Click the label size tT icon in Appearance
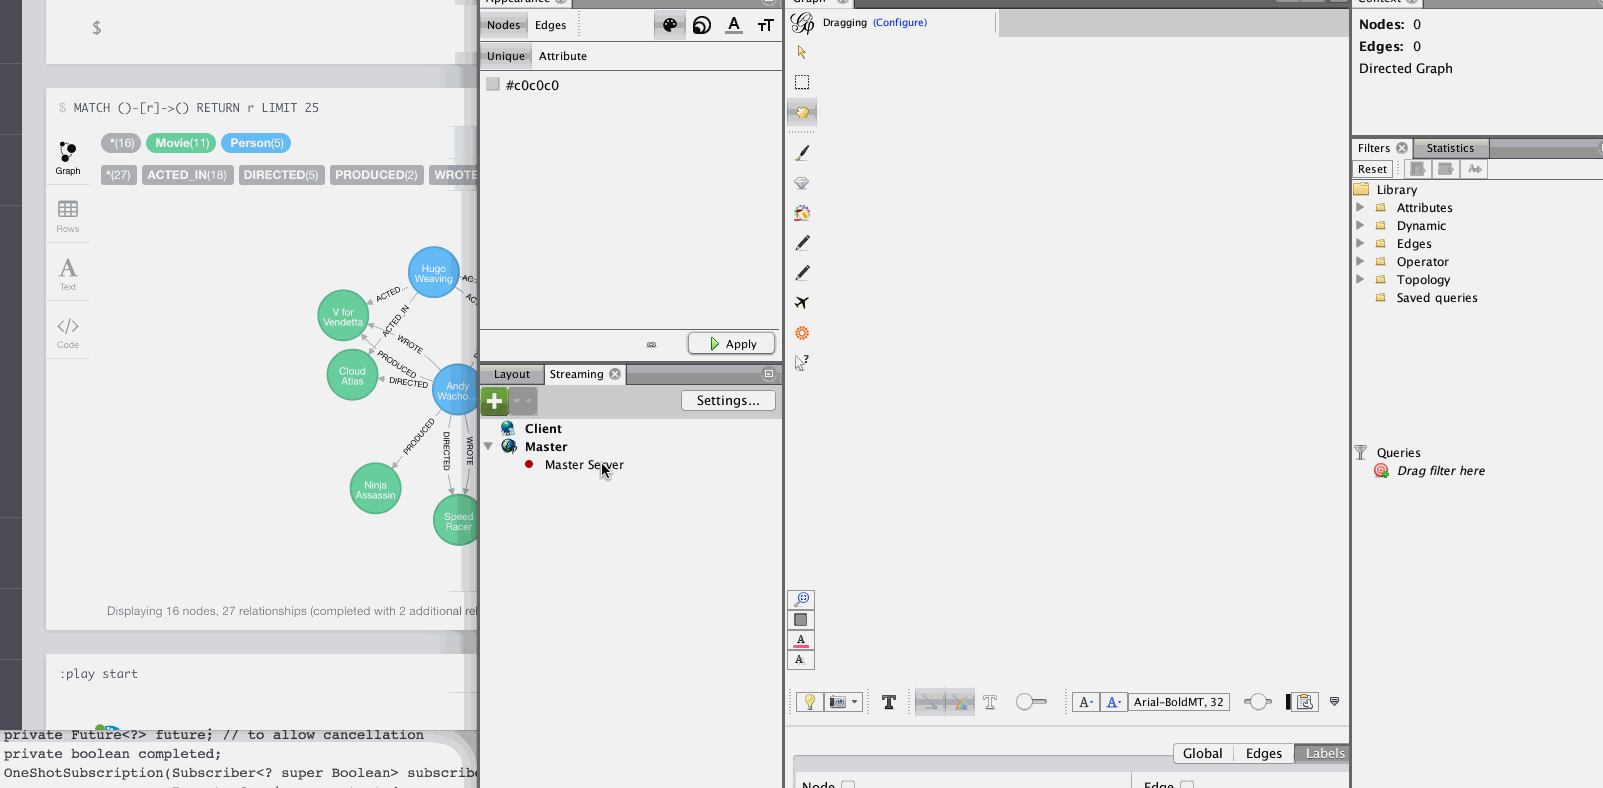This screenshot has width=1603, height=788. 766,25
